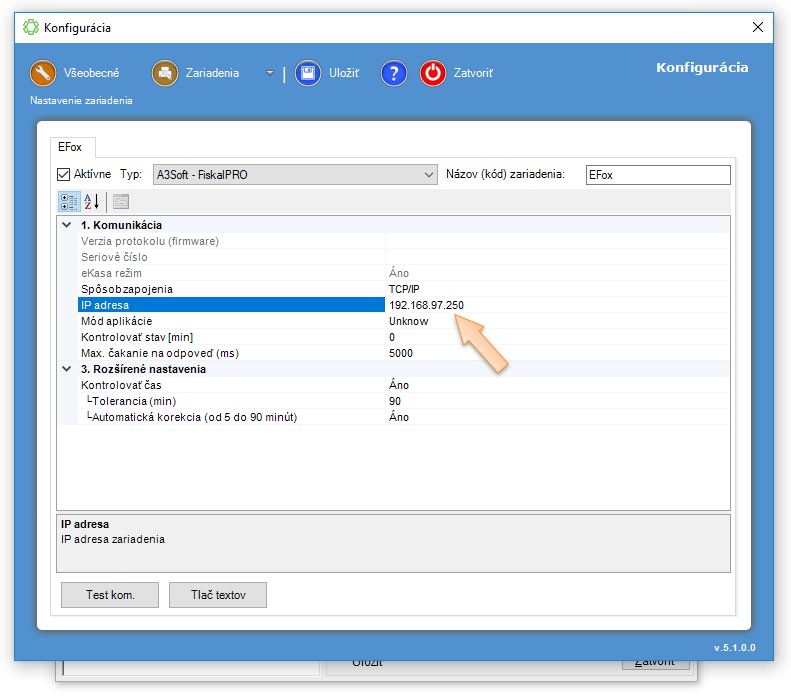This screenshot has width=791, height=697.
Task: Collapse the 1. Komunikácia section
Action: pyautogui.click(x=66, y=225)
